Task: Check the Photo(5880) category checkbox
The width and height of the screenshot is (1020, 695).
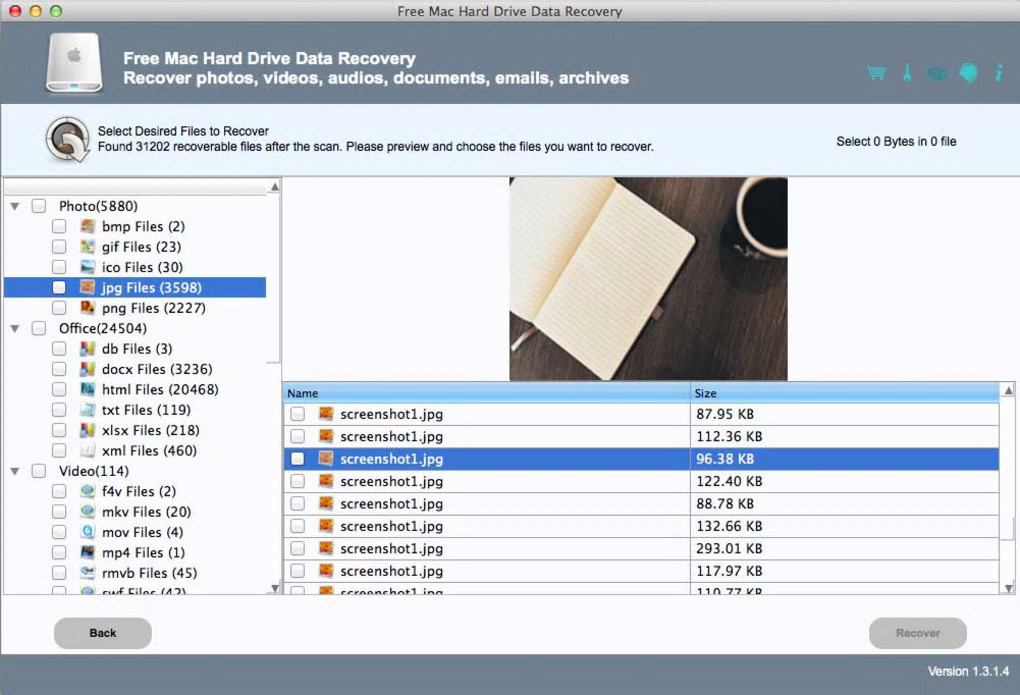Action: click(39, 206)
